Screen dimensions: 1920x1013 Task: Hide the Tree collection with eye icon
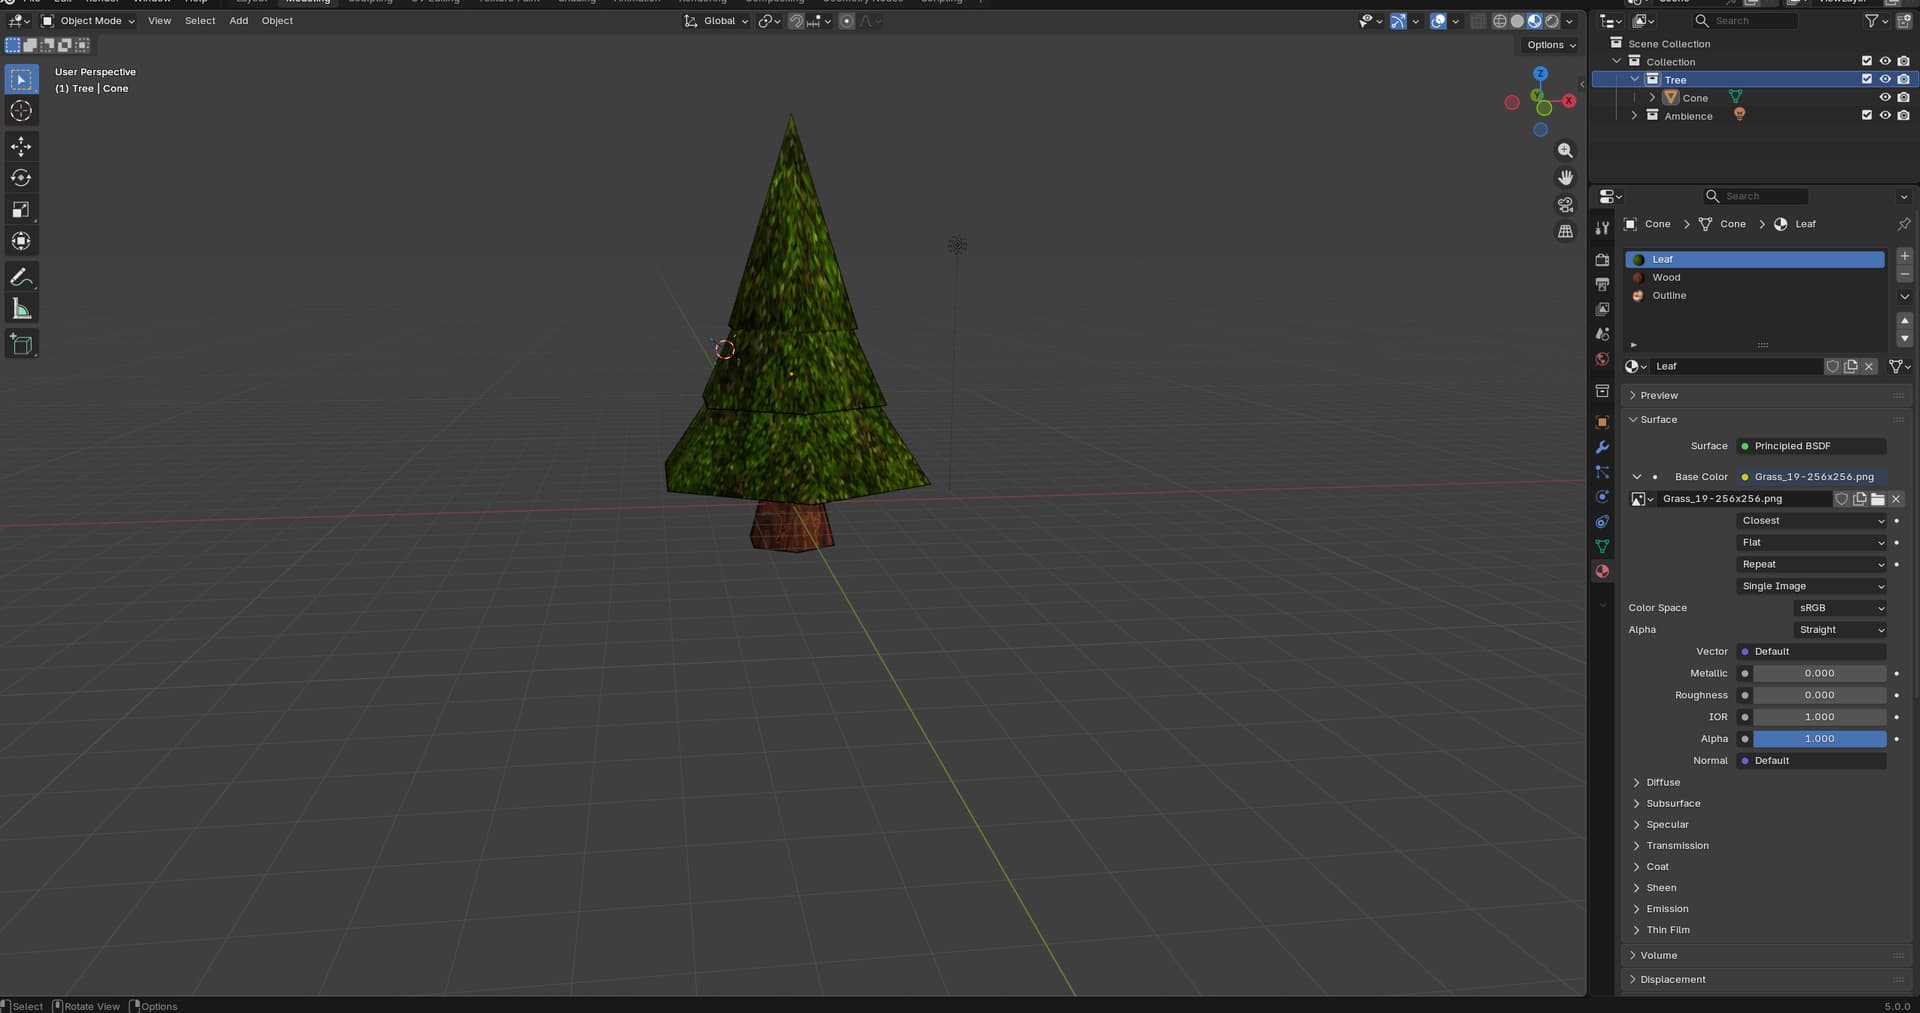1885,79
